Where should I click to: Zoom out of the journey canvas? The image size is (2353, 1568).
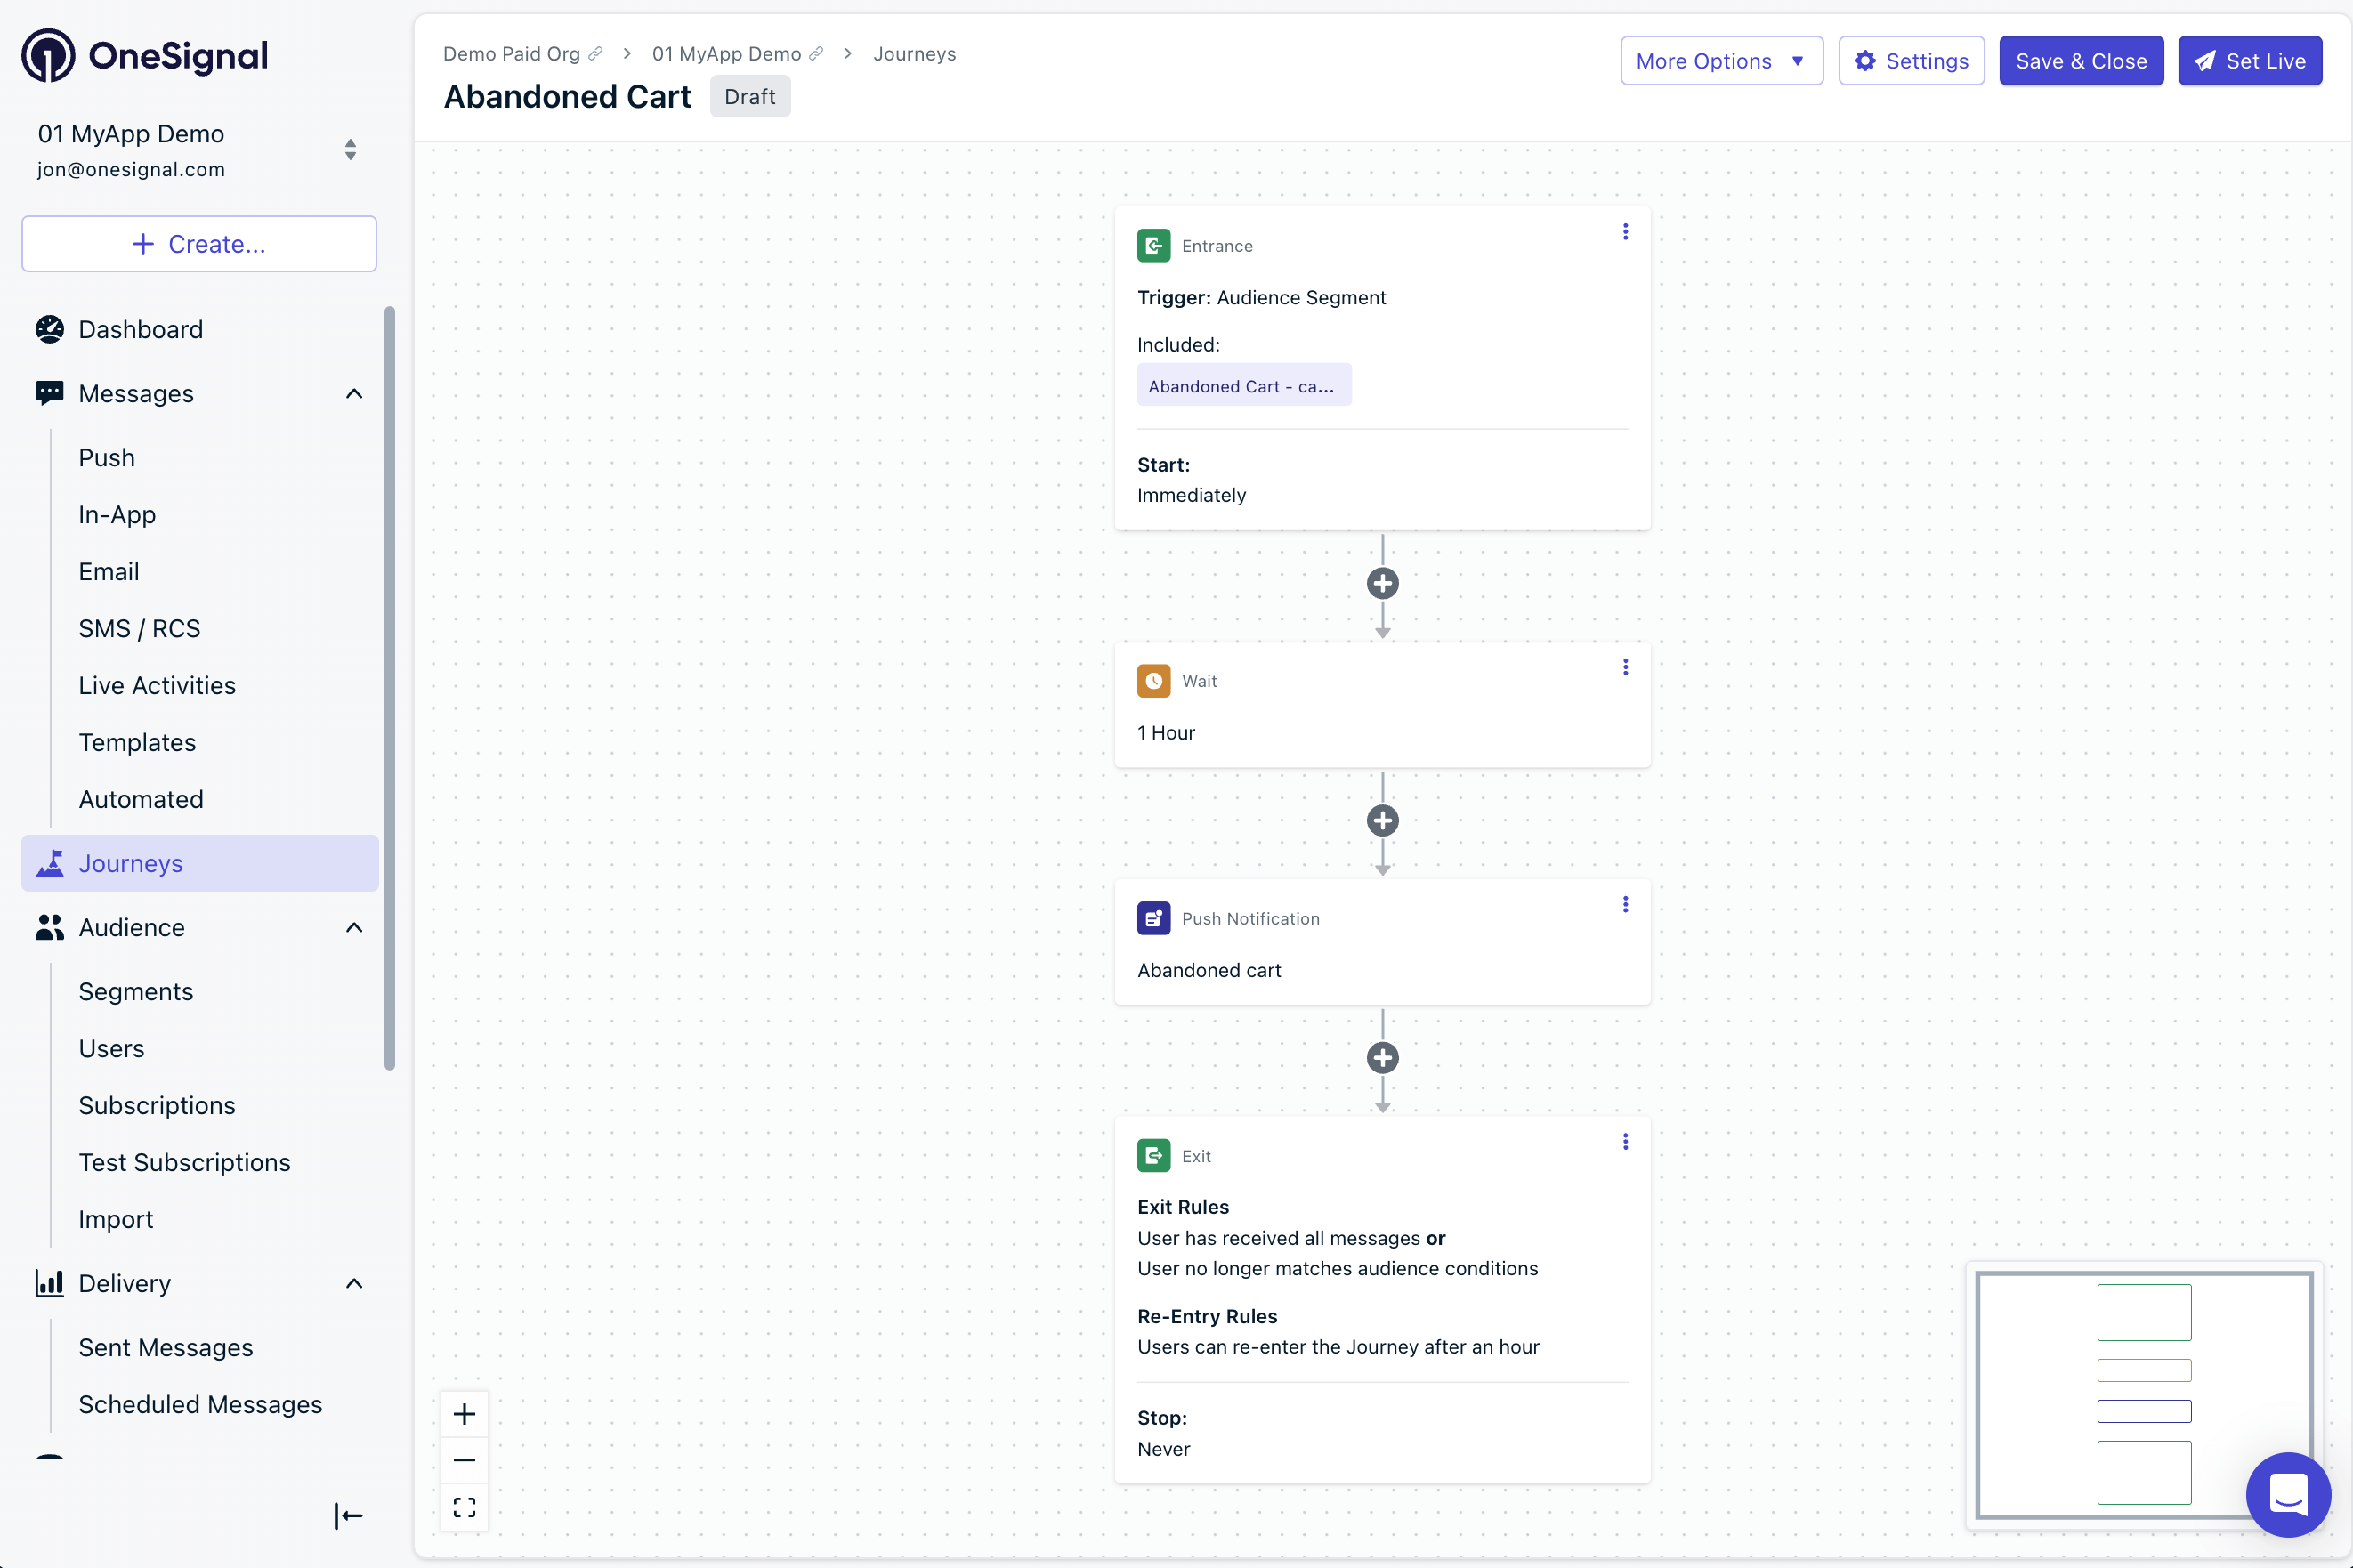coord(464,1460)
